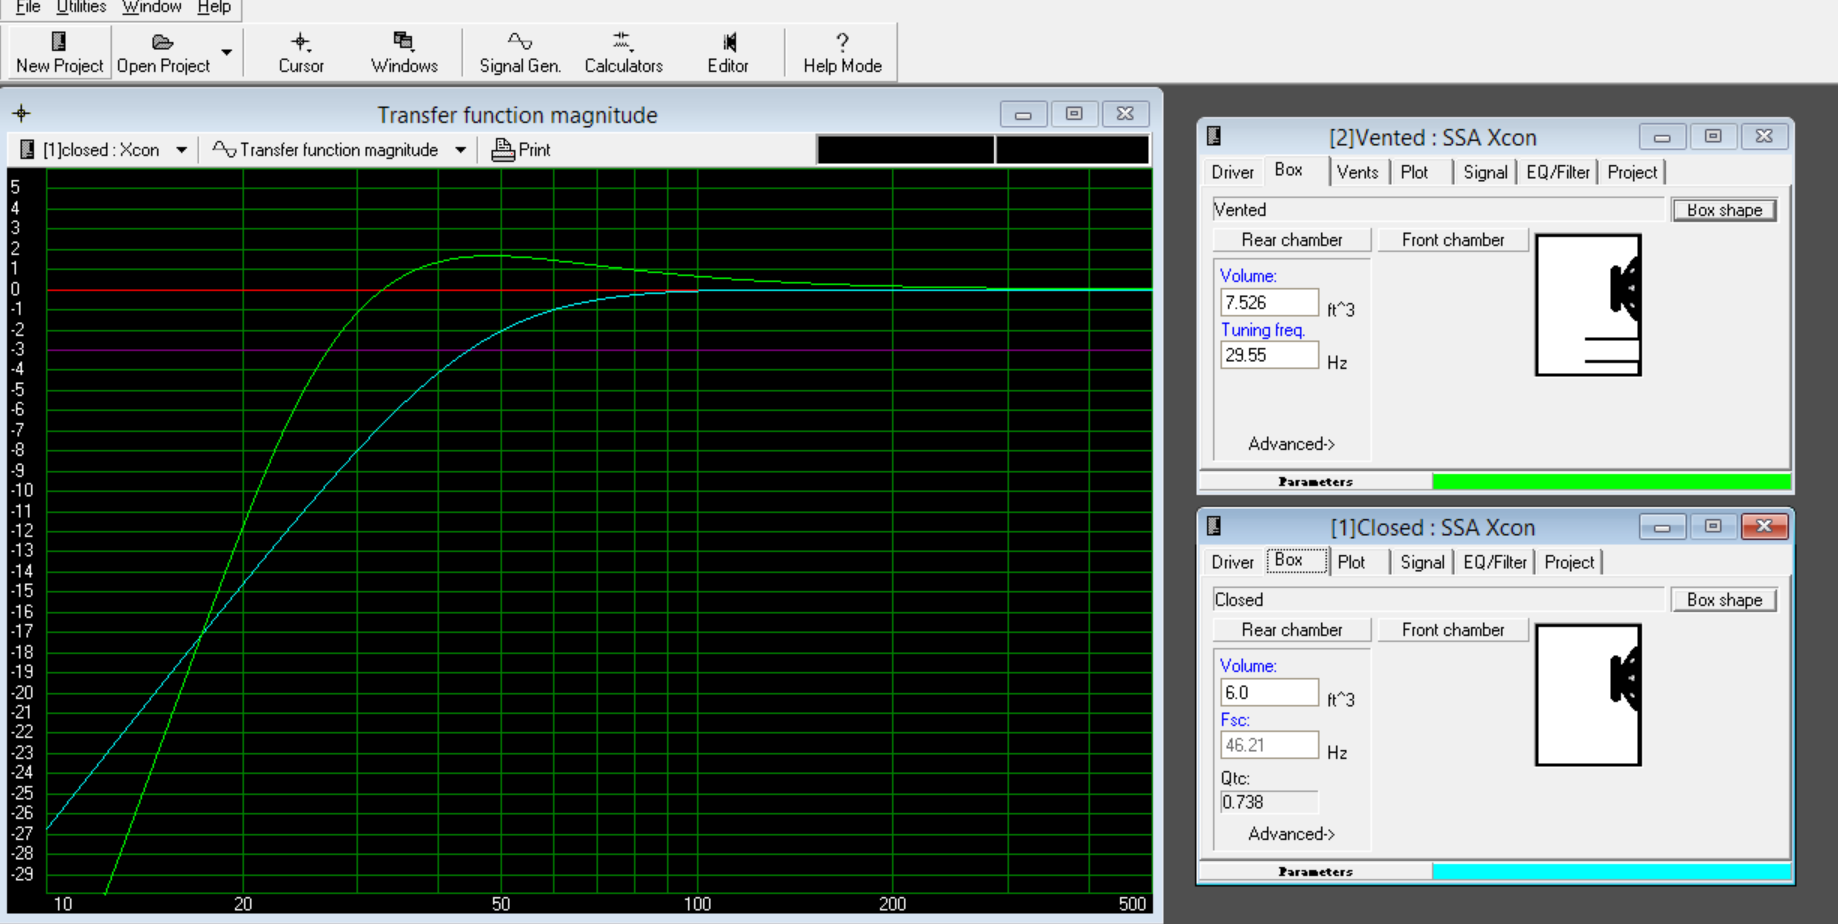Screen dimensions: 1838x924
Task: Open the Window menu
Action: pos(151,7)
